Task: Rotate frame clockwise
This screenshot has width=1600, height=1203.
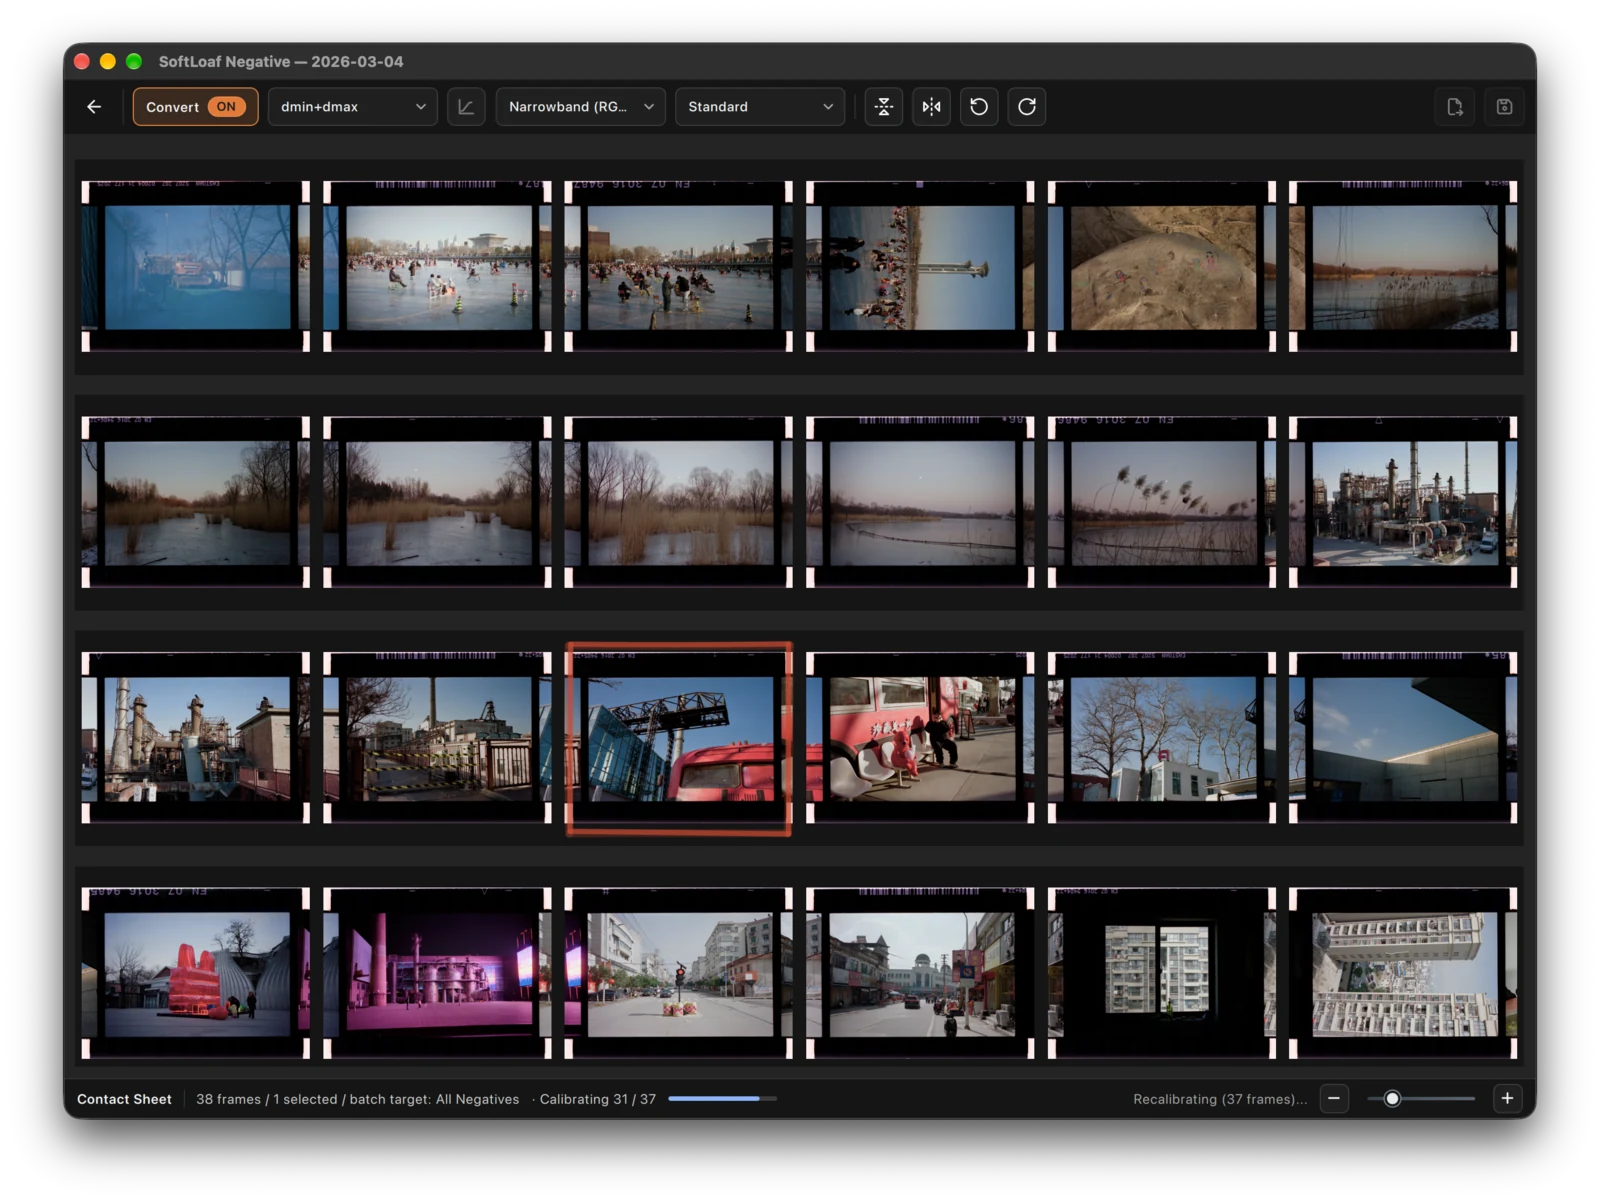Action: 1027,107
